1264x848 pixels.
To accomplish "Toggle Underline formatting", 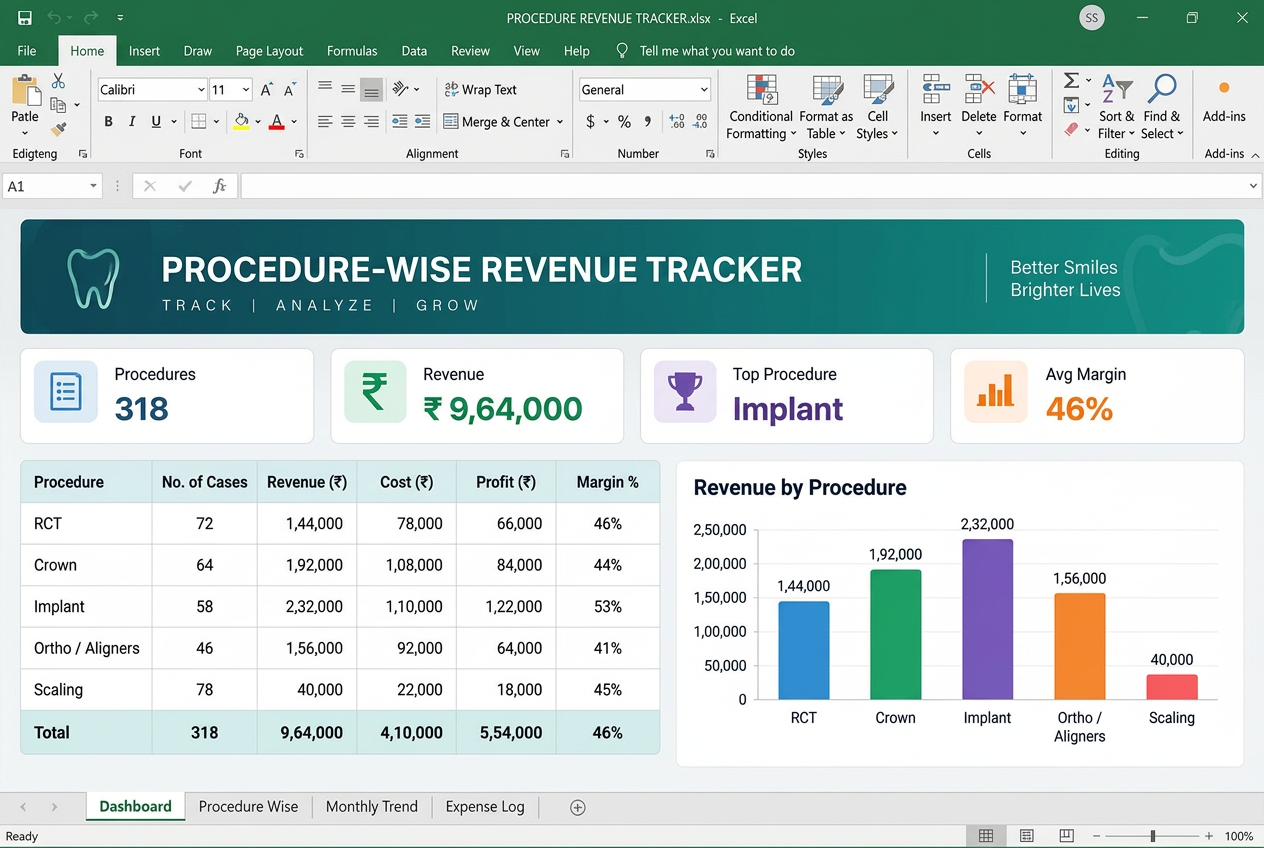I will click(x=156, y=122).
